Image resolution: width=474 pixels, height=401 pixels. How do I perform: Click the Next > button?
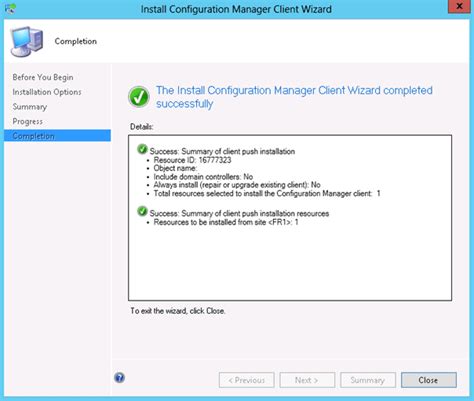(307, 380)
